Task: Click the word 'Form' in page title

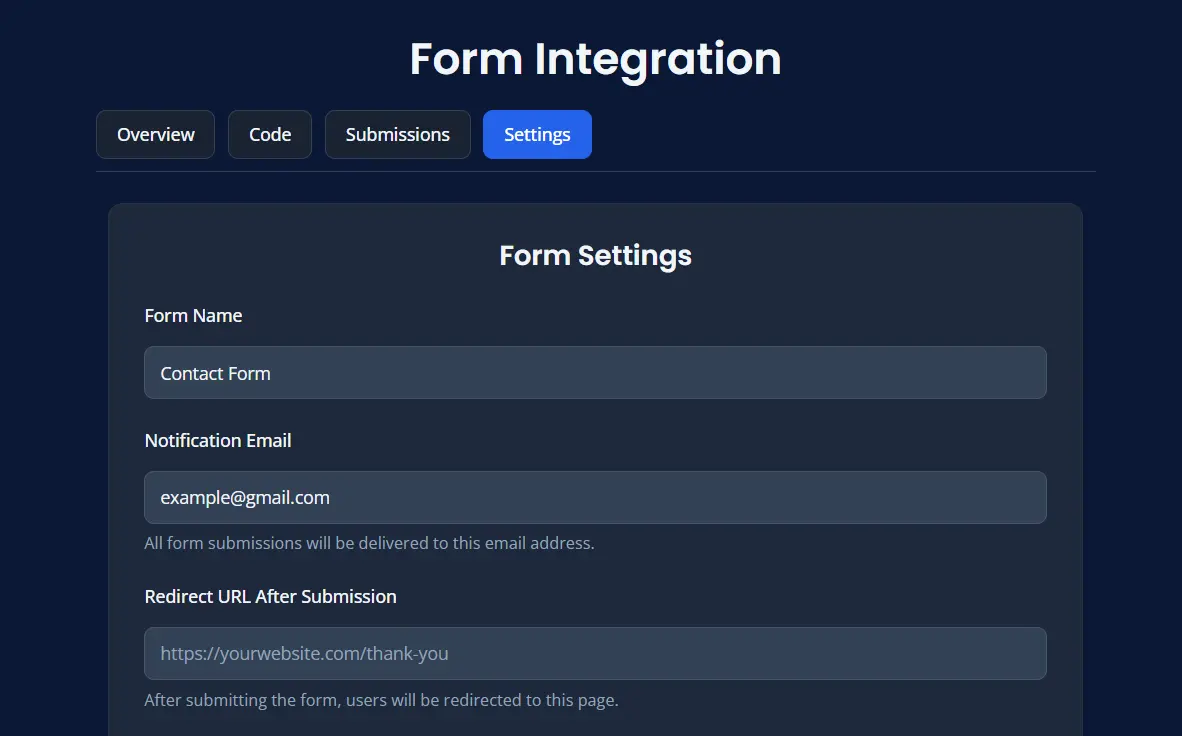Action: point(465,59)
